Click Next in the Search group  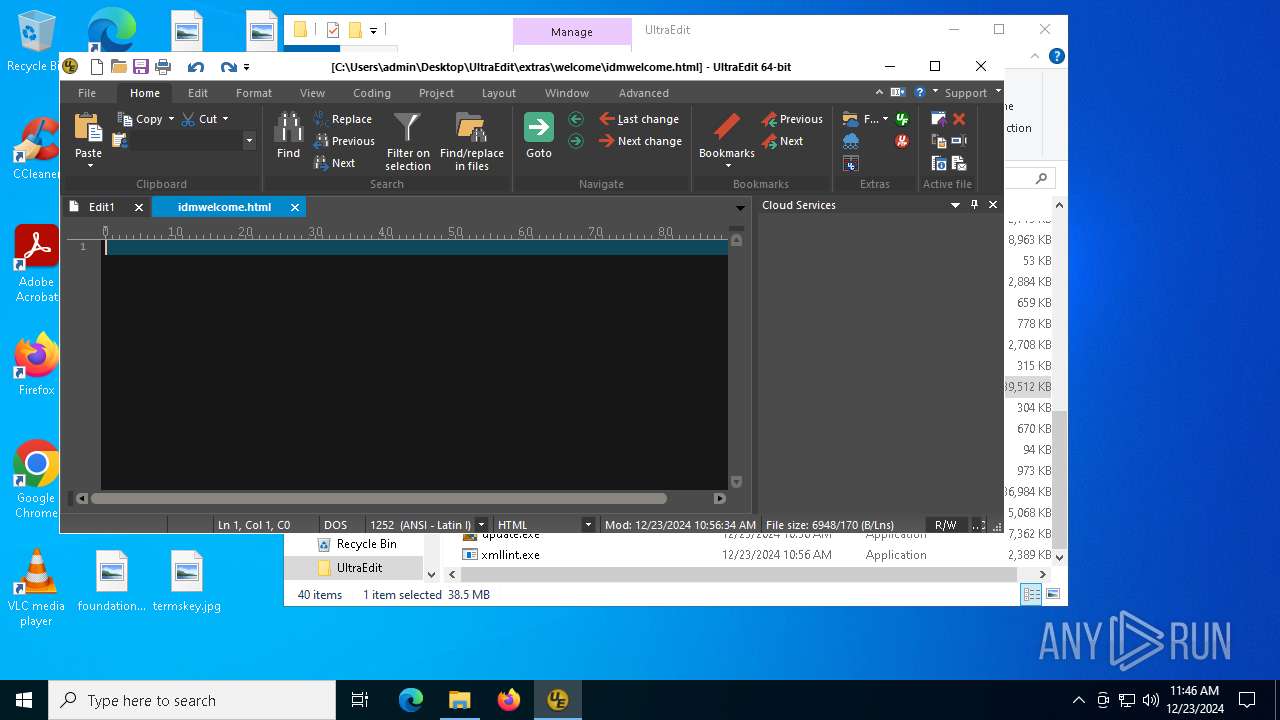pyautogui.click(x=334, y=163)
